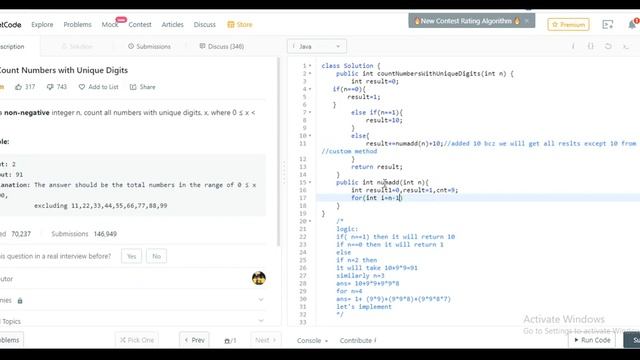Expand the Related Topics section chevron

pos(261,321)
